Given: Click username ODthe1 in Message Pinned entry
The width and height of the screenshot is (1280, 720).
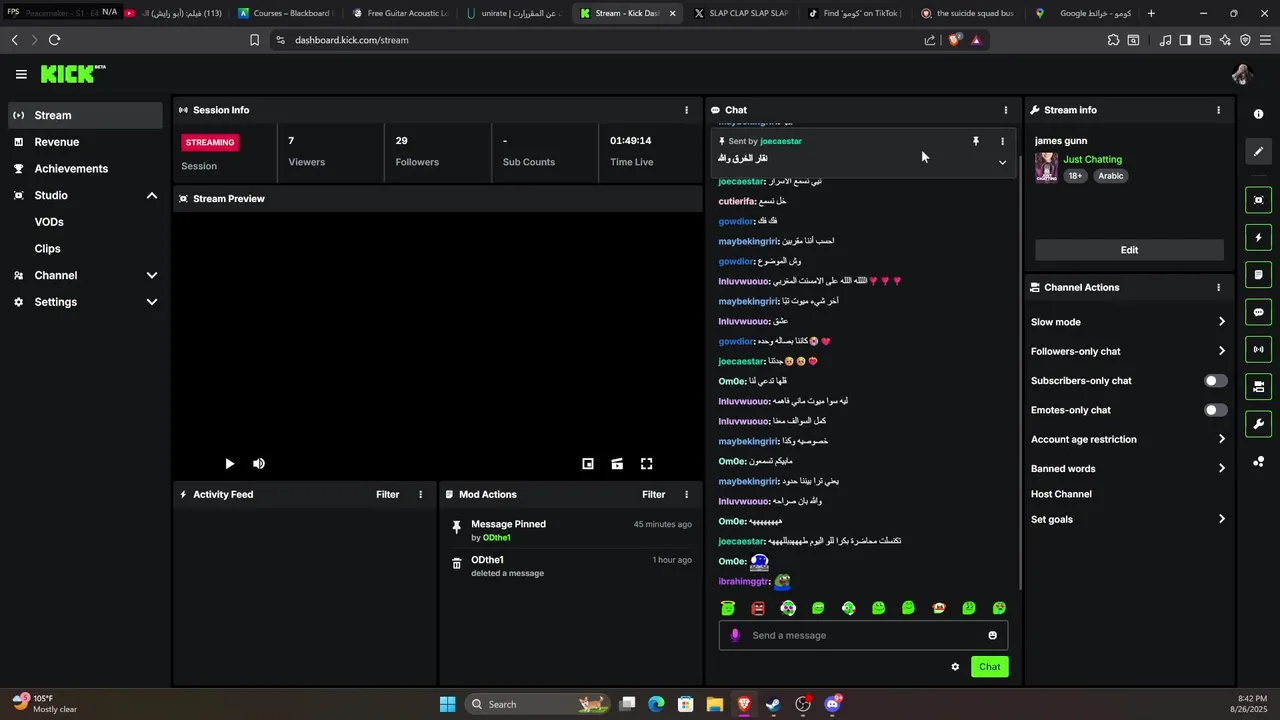Looking at the screenshot, I should coord(497,538).
